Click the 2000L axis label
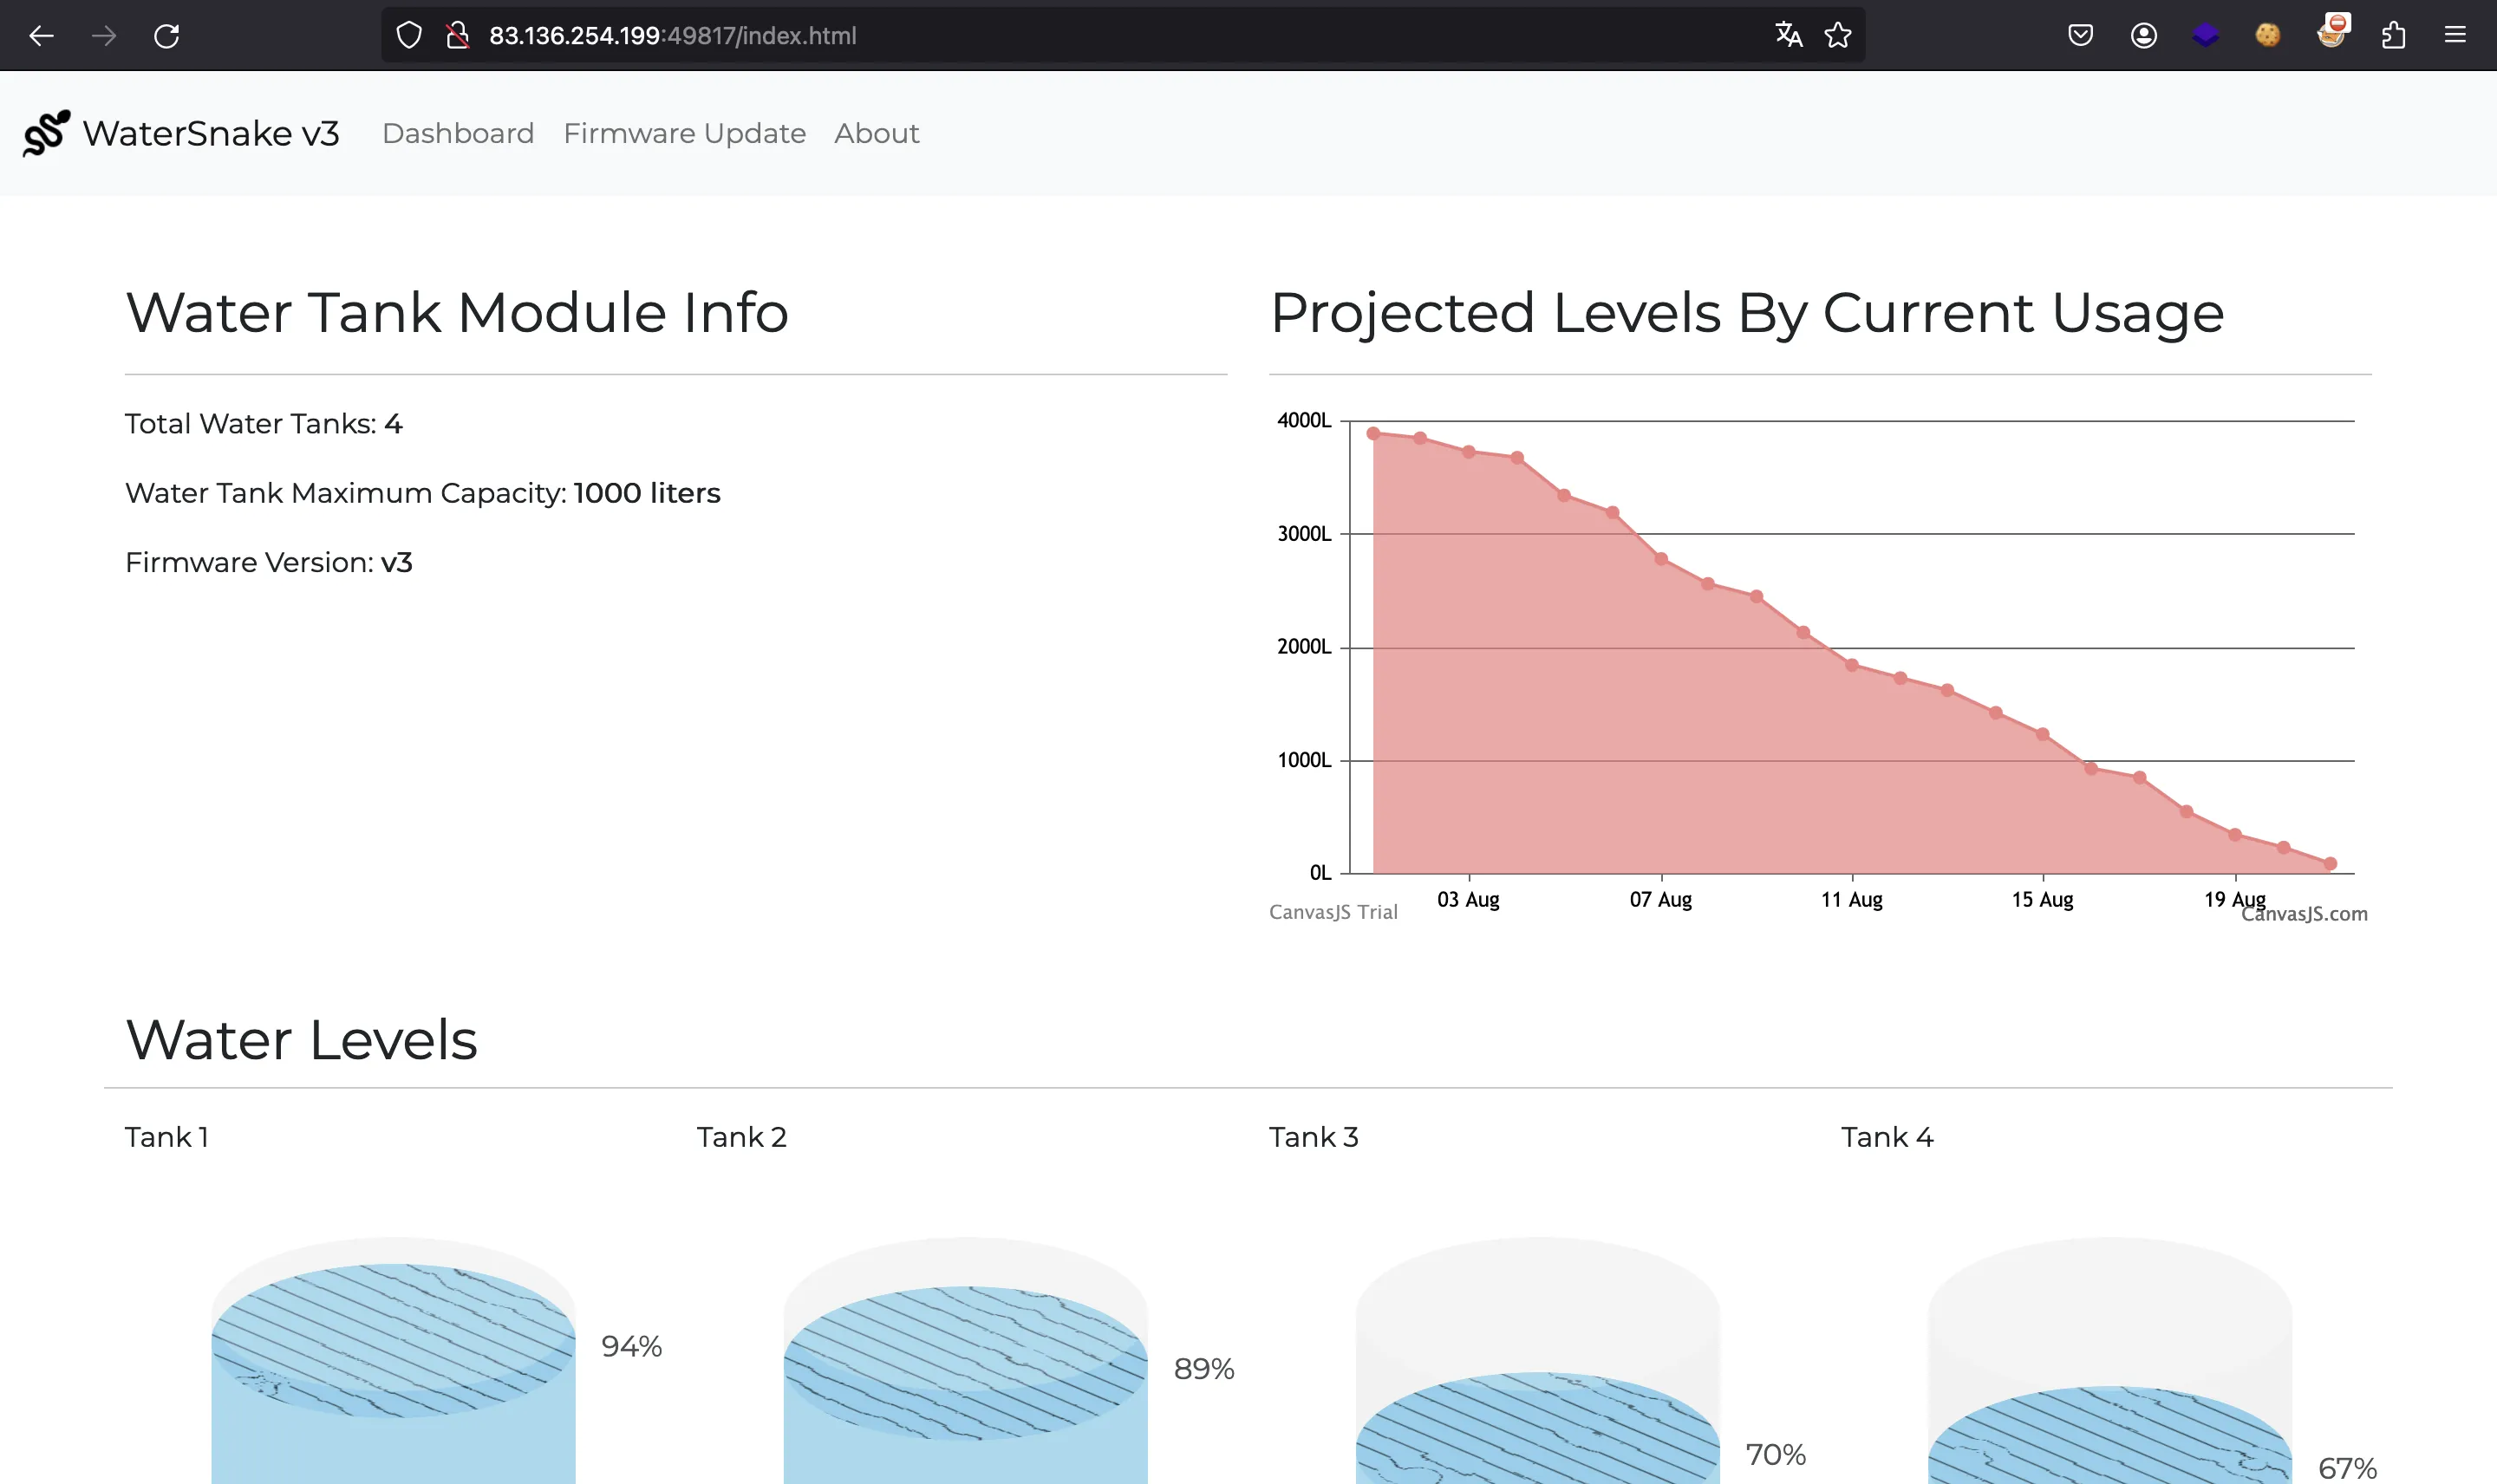The width and height of the screenshot is (2497, 1484). pos(1304,647)
